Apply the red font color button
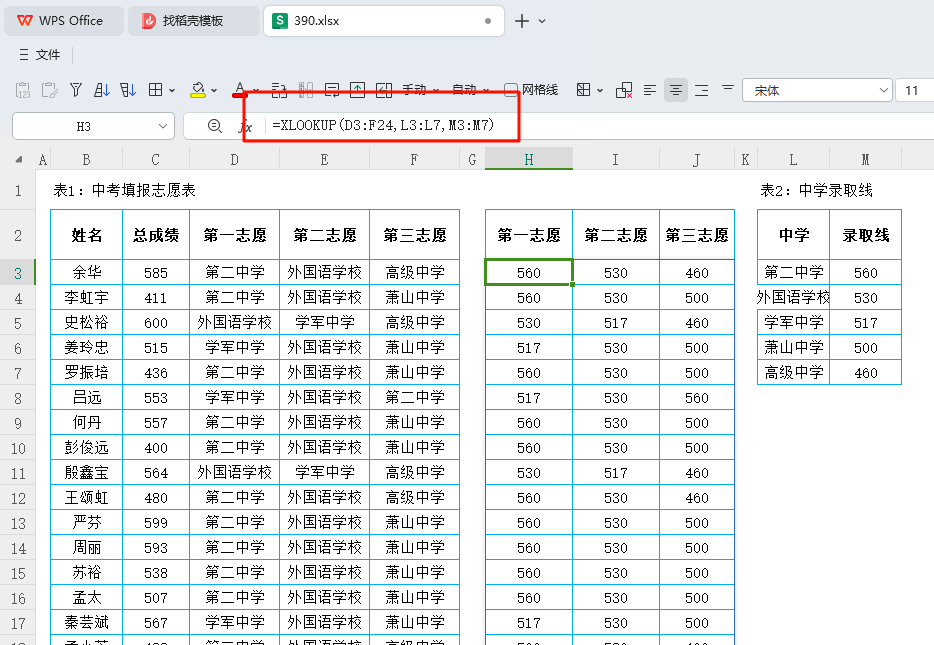Screen dimensions: 934x645 pos(240,90)
